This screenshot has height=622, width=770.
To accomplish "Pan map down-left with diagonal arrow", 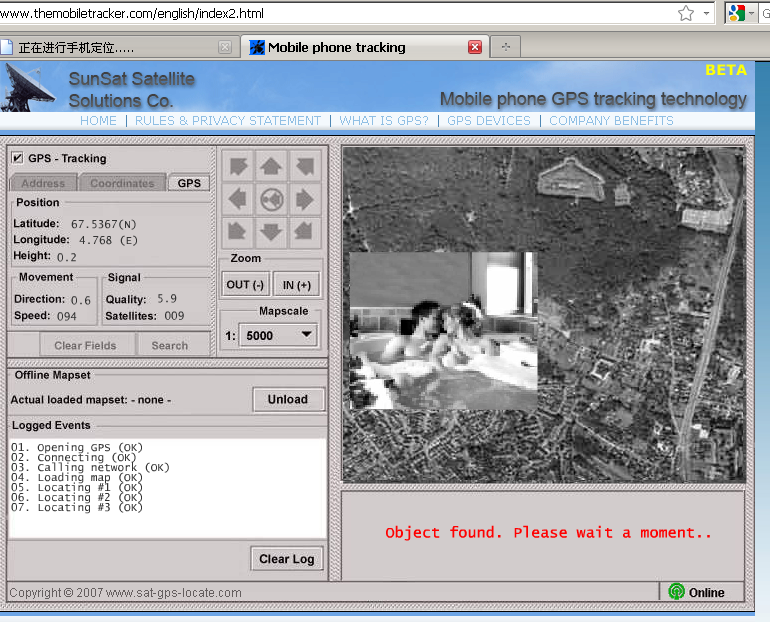I will (x=238, y=232).
